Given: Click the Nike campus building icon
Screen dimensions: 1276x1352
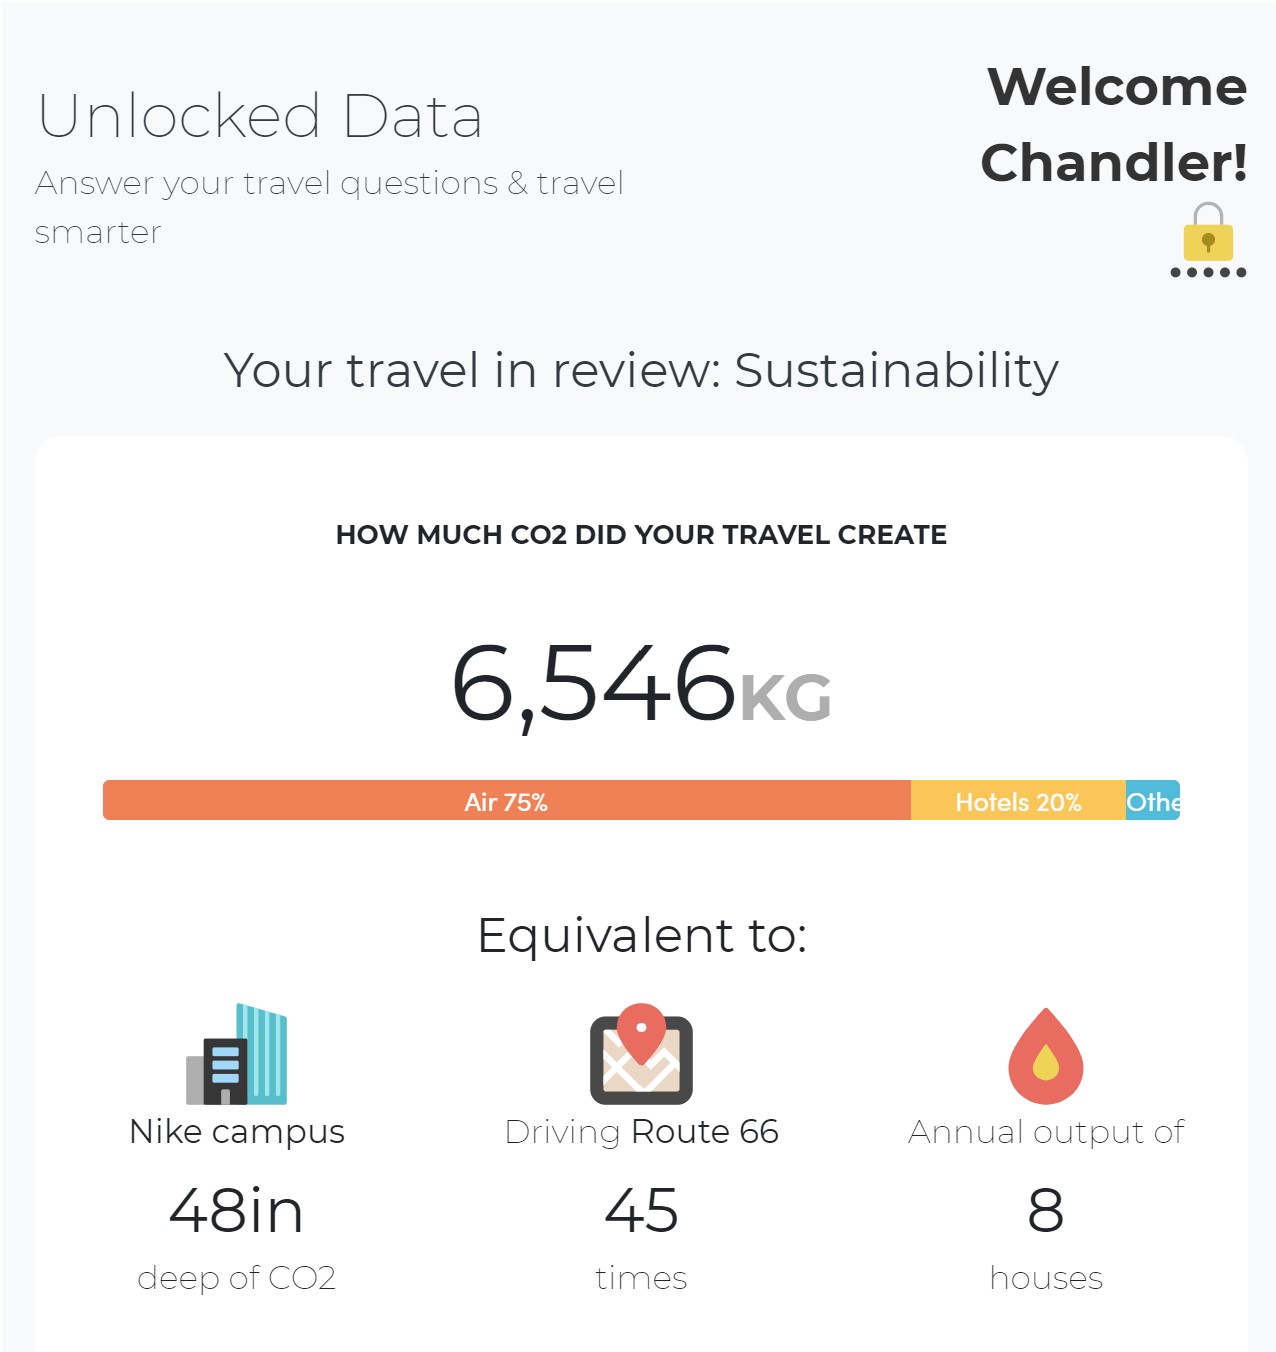Looking at the screenshot, I should point(237,1054).
